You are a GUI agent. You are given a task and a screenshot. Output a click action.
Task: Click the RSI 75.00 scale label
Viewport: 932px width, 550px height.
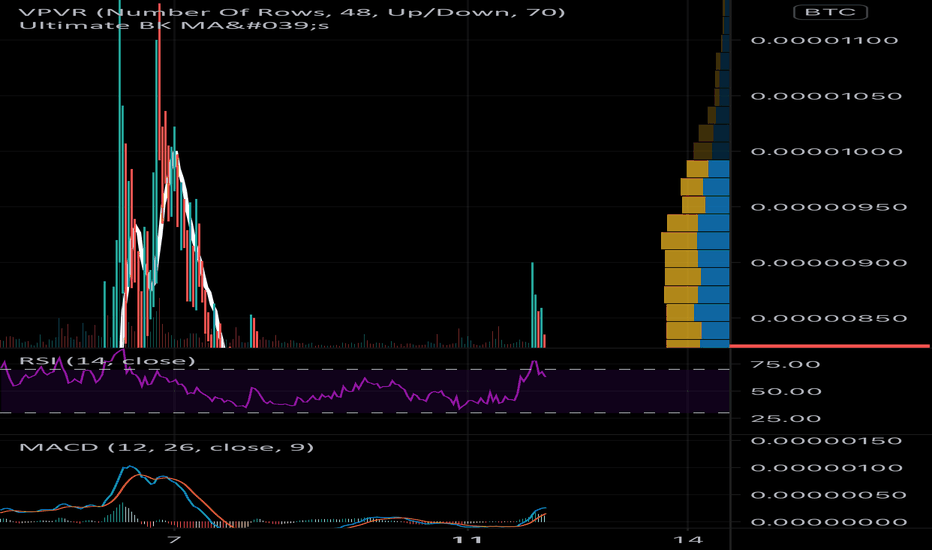(785, 364)
